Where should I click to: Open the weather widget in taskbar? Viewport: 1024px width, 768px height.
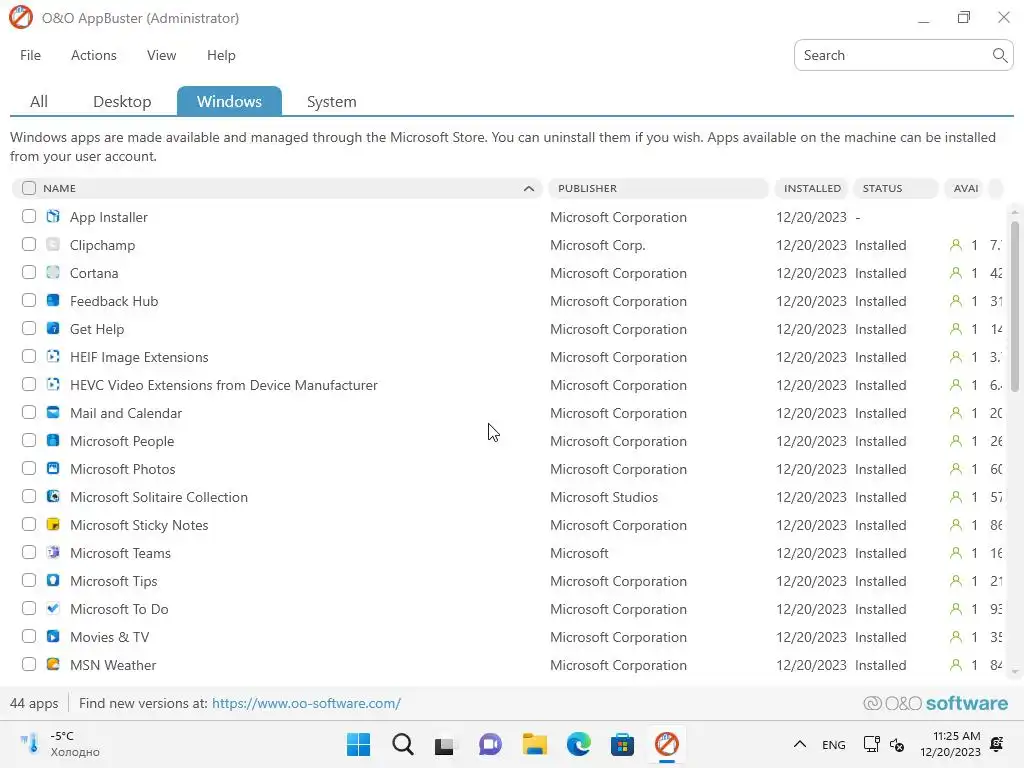point(59,744)
